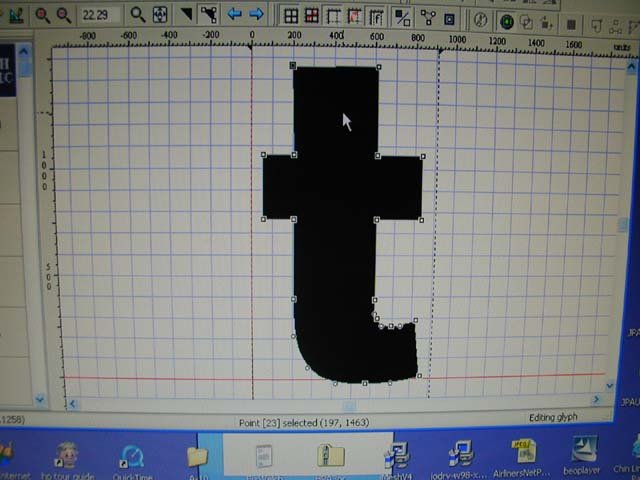Click the zoom in magnifier icon
Viewport: 640px width, 480px height.
click(x=42, y=15)
